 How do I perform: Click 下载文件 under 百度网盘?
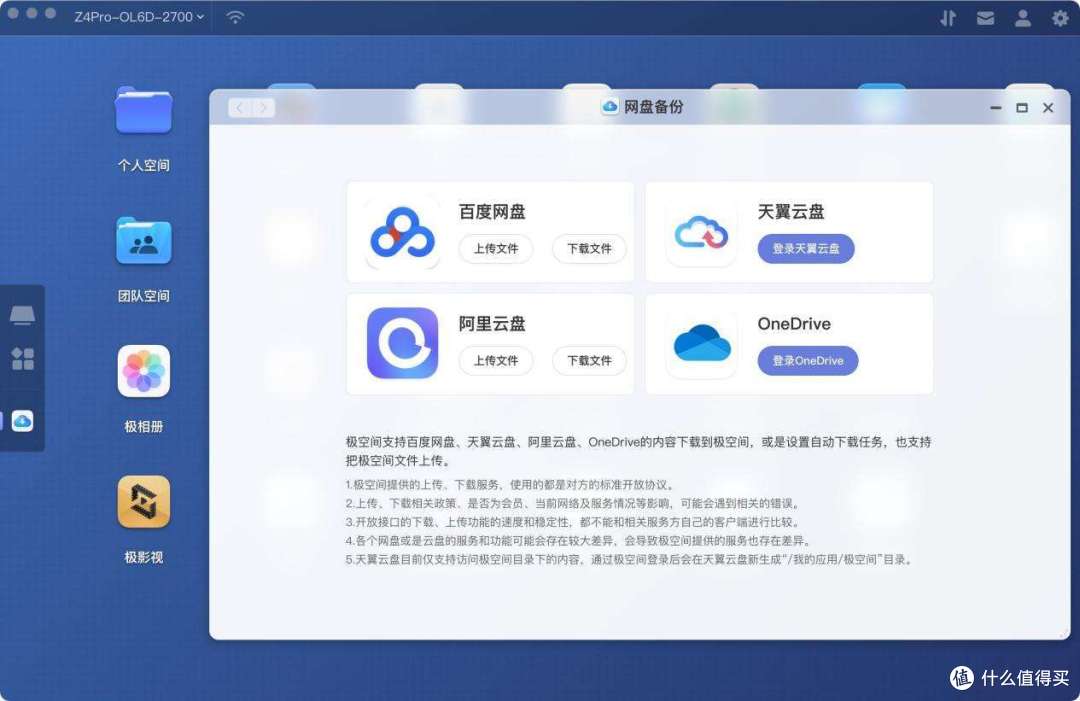click(x=590, y=249)
